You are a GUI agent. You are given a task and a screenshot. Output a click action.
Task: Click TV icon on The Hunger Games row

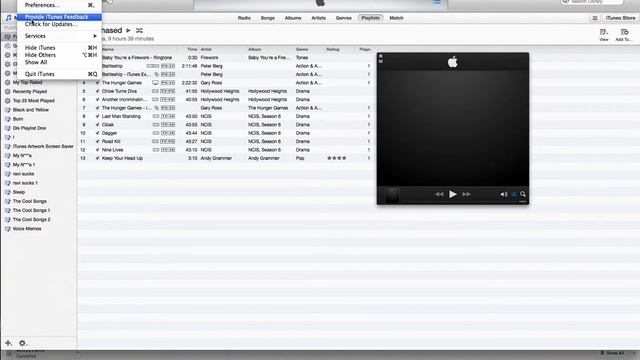click(156, 82)
